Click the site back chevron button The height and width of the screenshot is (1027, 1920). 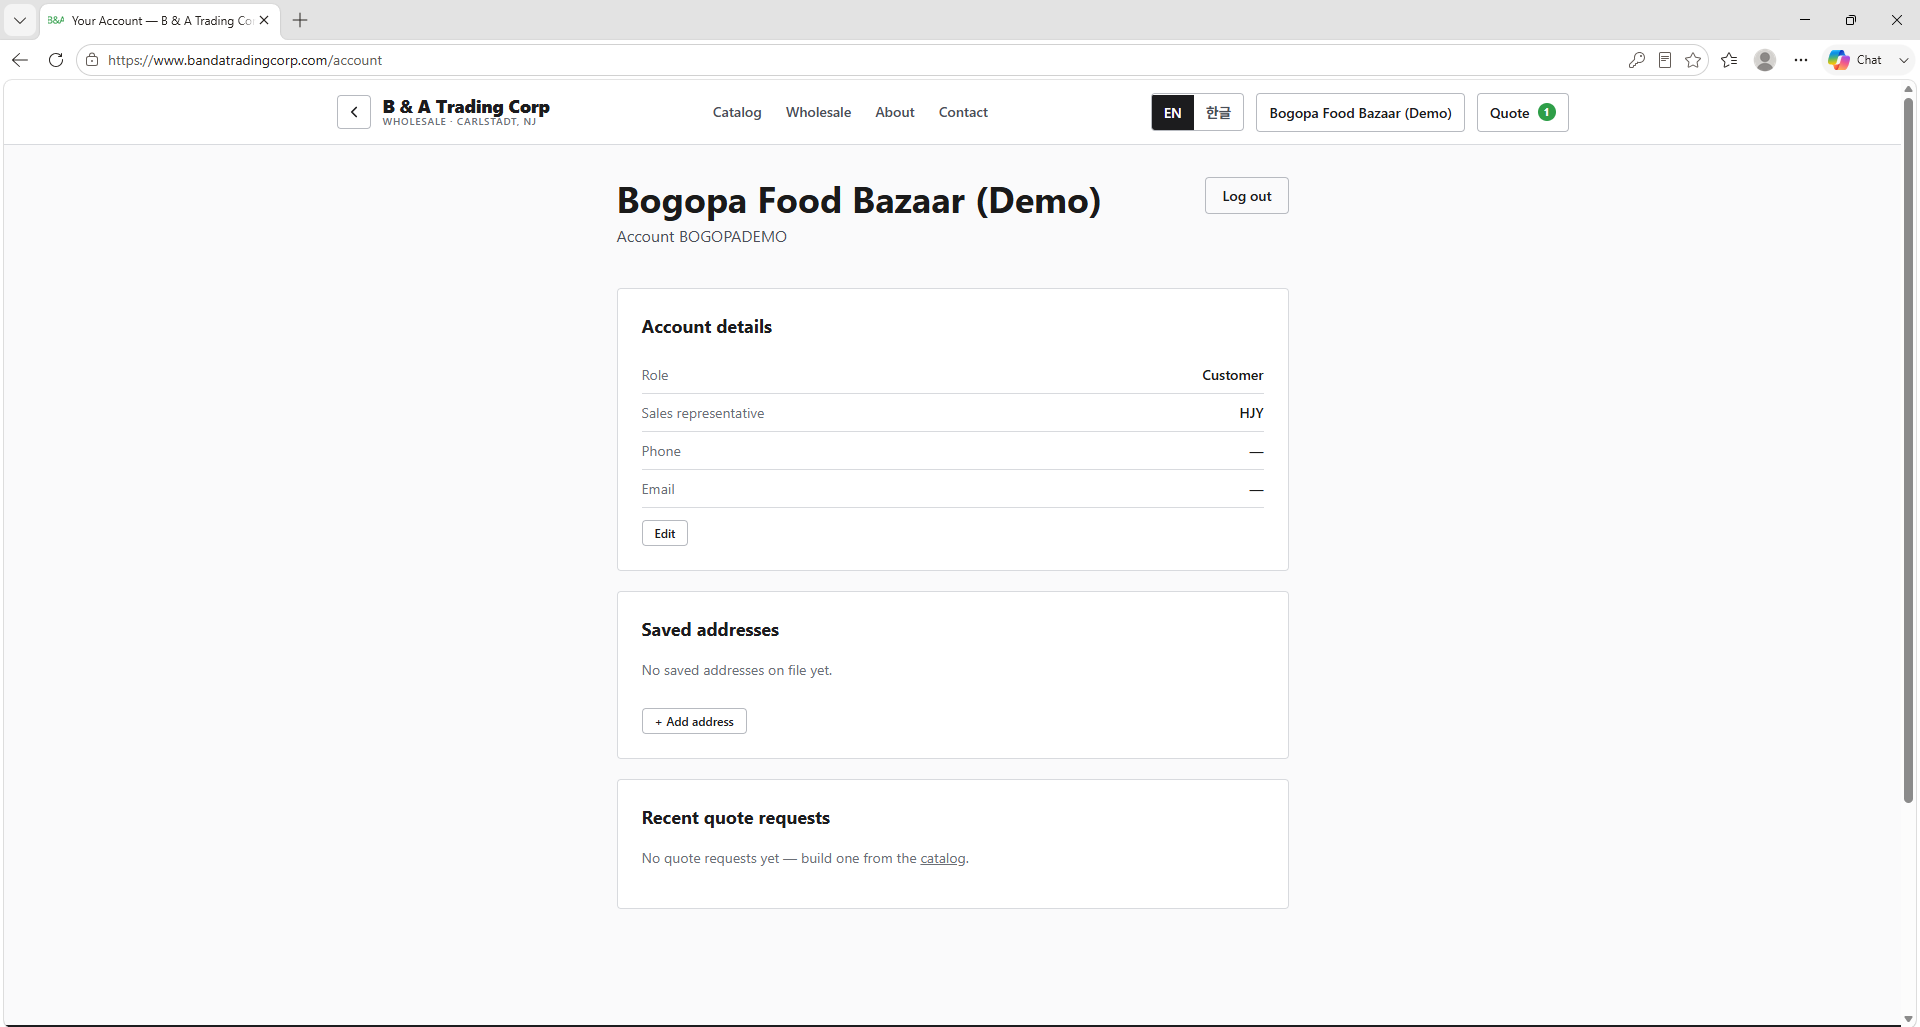354,112
